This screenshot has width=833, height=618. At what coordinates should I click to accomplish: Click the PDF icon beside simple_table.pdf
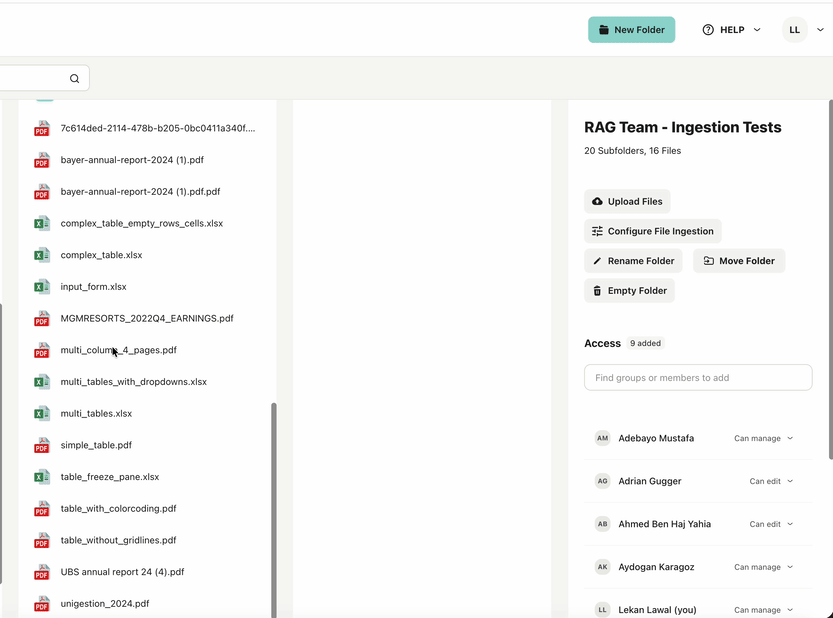point(42,445)
